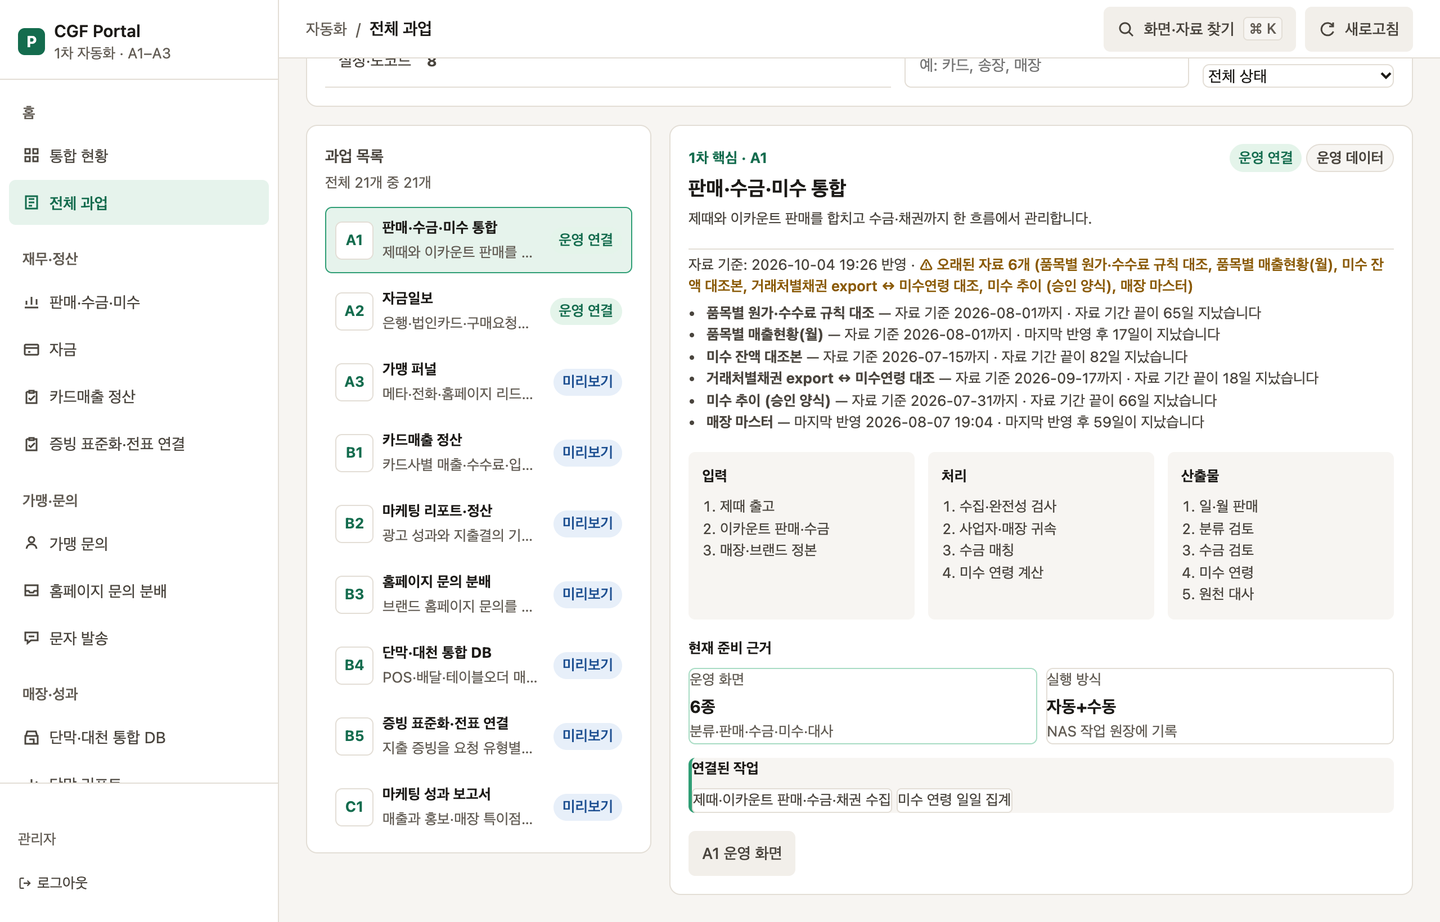Screen dimensions: 1440x922
Task: Click the 홈페이지 문의 분배 inbox icon
Action: pyautogui.click(x=31, y=591)
